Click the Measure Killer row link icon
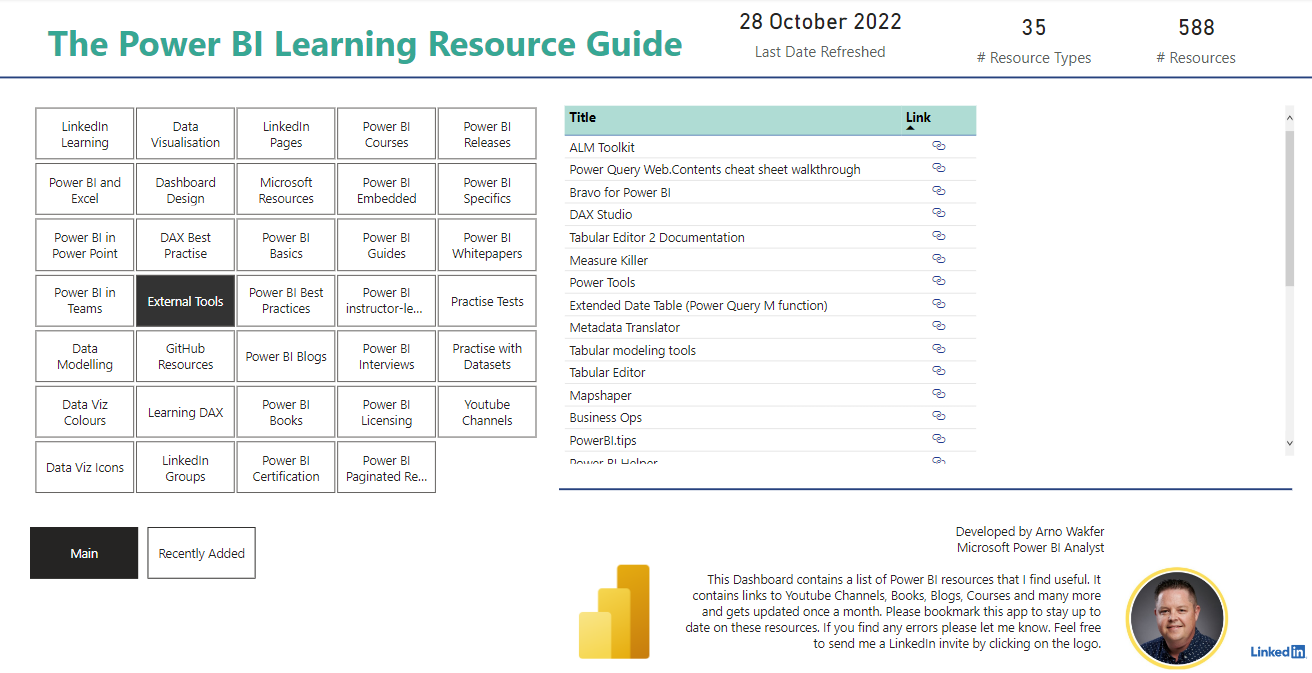Screen dimensions: 1312x673 click(938, 260)
